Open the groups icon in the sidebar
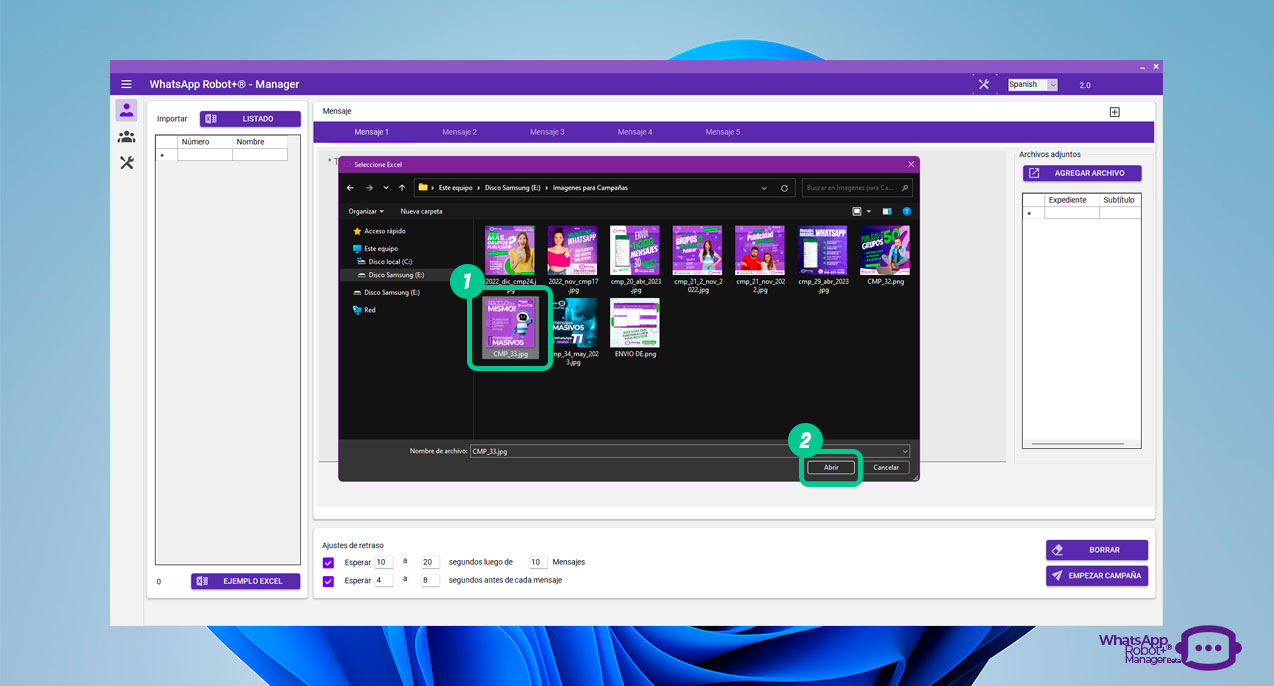The image size is (1274, 686). click(126, 136)
